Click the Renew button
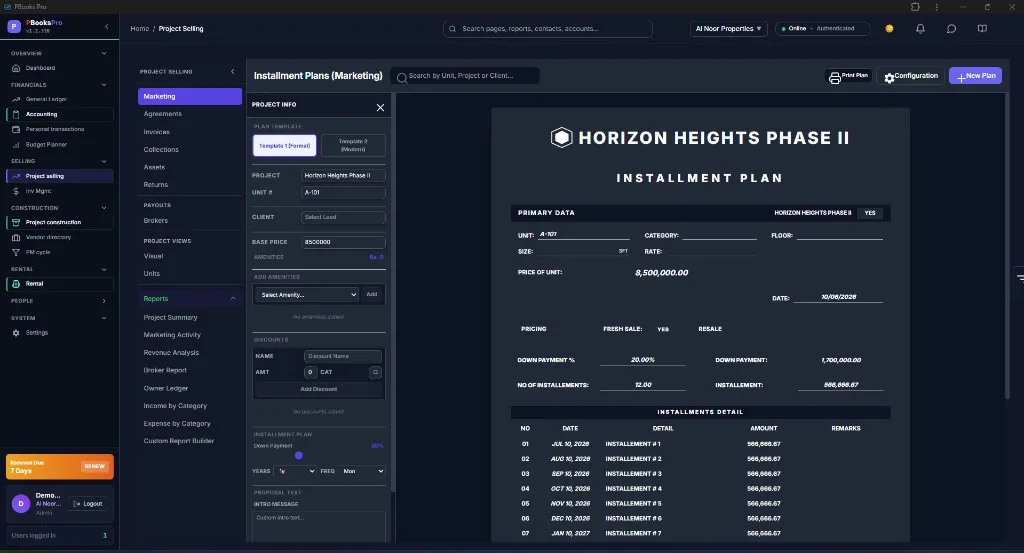Viewport: 1024px width, 553px height. (94, 466)
